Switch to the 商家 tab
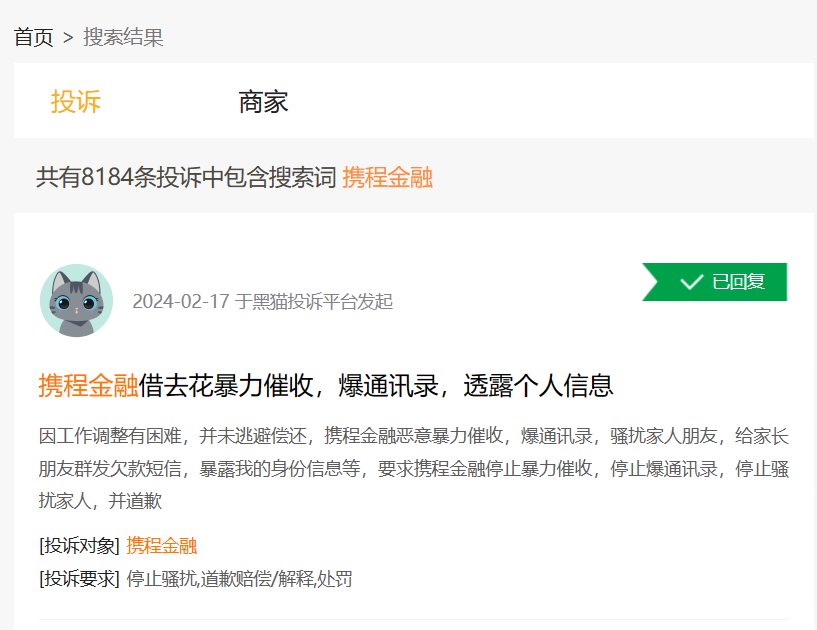Viewport: 817px width, 630px height. [x=263, y=102]
